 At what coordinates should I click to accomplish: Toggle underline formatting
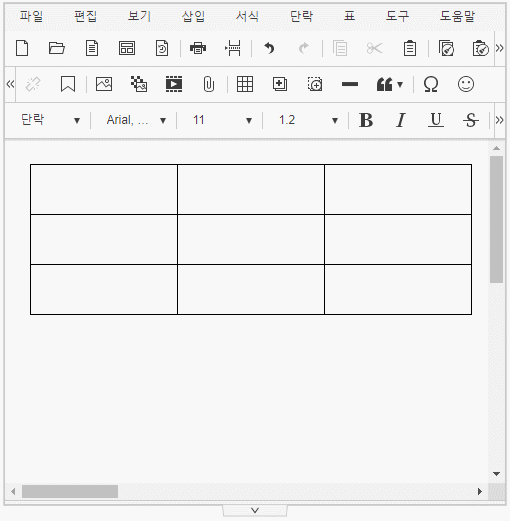[436, 120]
